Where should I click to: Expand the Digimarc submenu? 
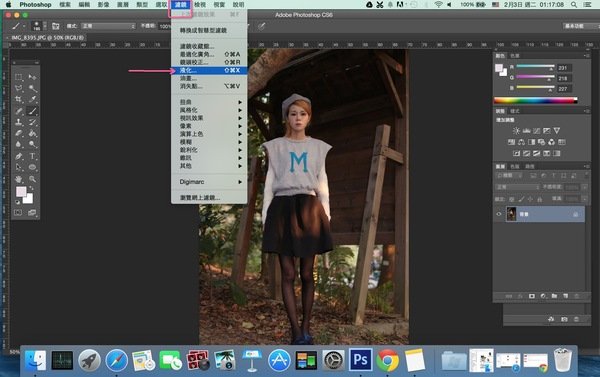[209, 182]
